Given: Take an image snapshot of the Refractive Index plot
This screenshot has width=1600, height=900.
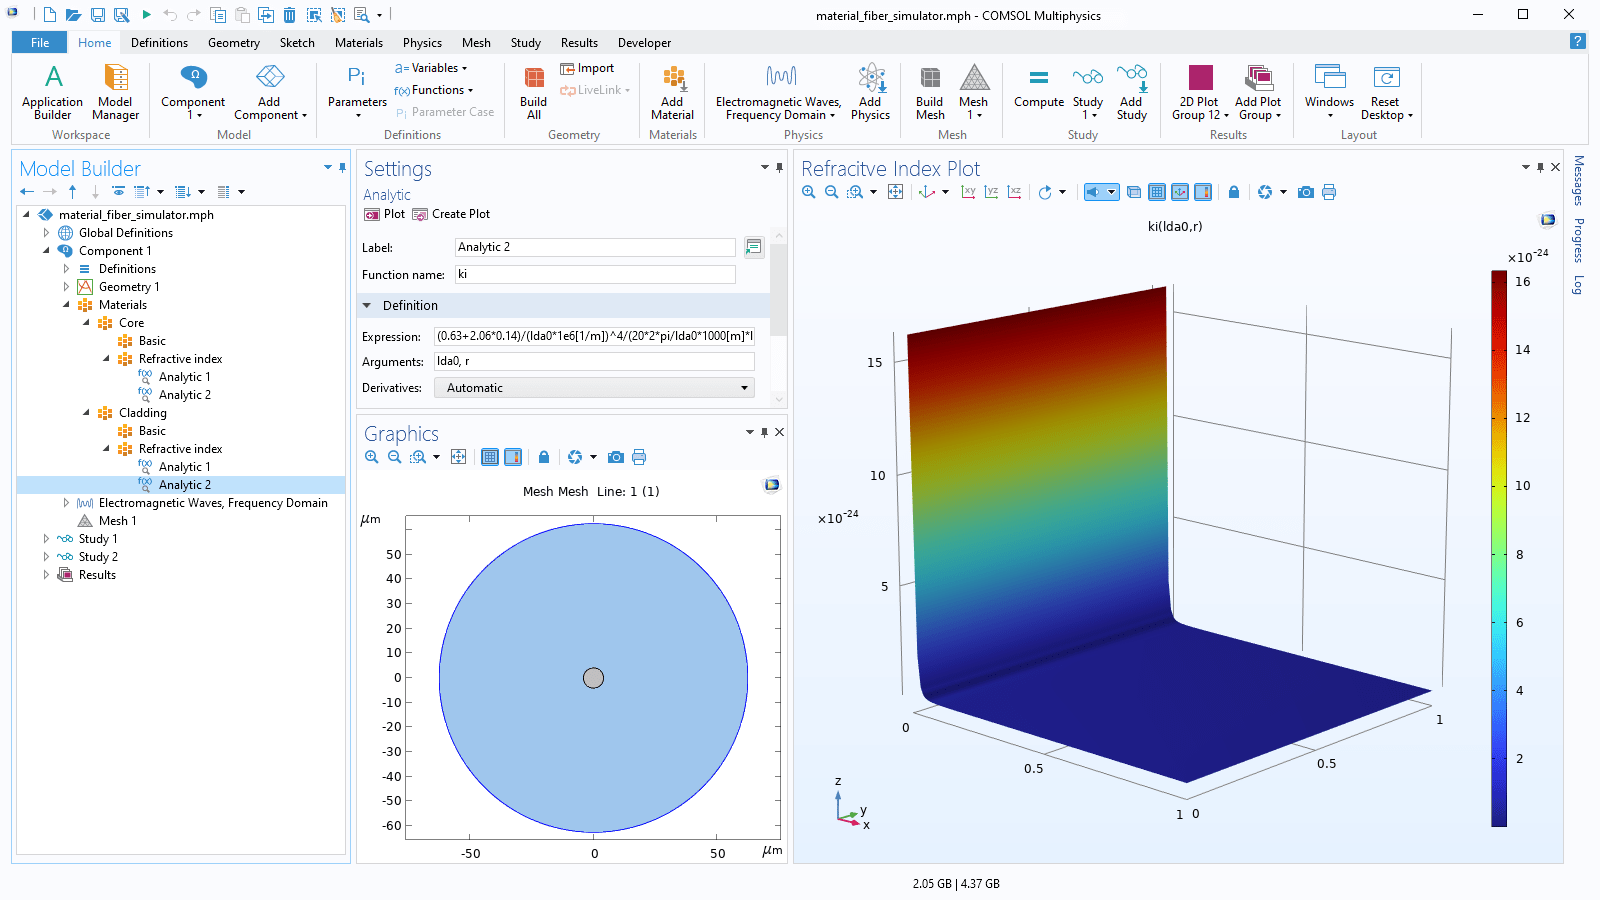Looking at the screenshot, I should pyautogui.click(x=1305, y=192).
